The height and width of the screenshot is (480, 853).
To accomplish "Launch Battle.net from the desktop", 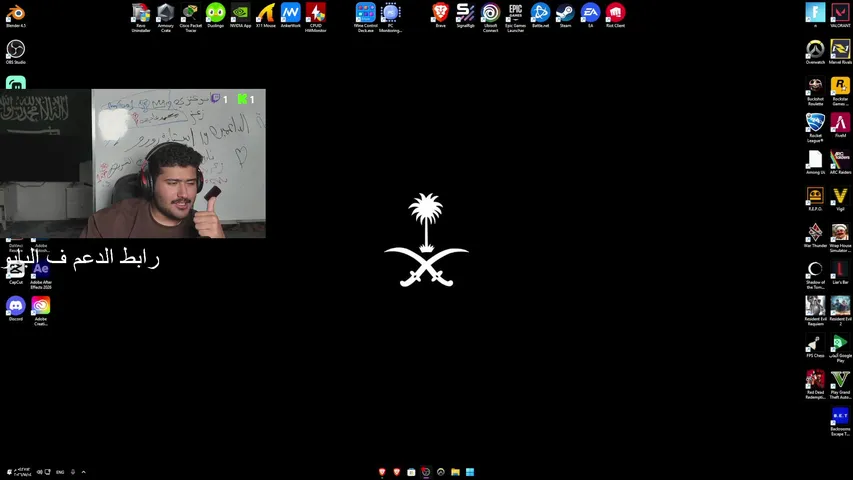I will point(540,15).
